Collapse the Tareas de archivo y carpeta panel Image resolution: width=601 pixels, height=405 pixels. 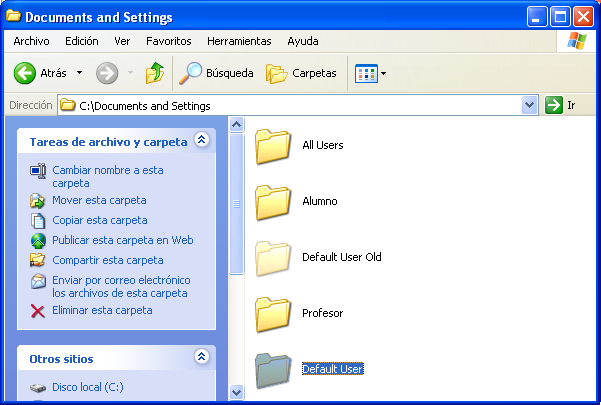coord(201,141)
